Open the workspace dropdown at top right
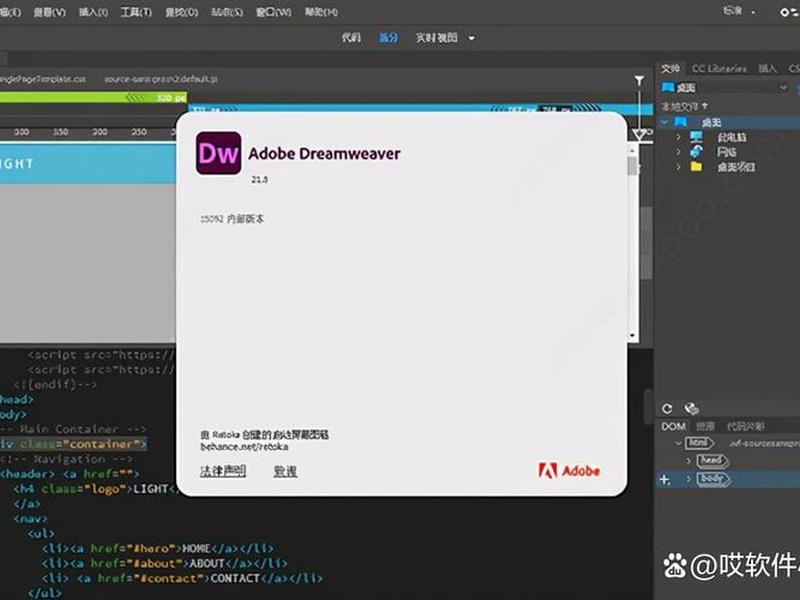This screenshot has height=600, width=800. pyautogui.click(x=753, y=11)
